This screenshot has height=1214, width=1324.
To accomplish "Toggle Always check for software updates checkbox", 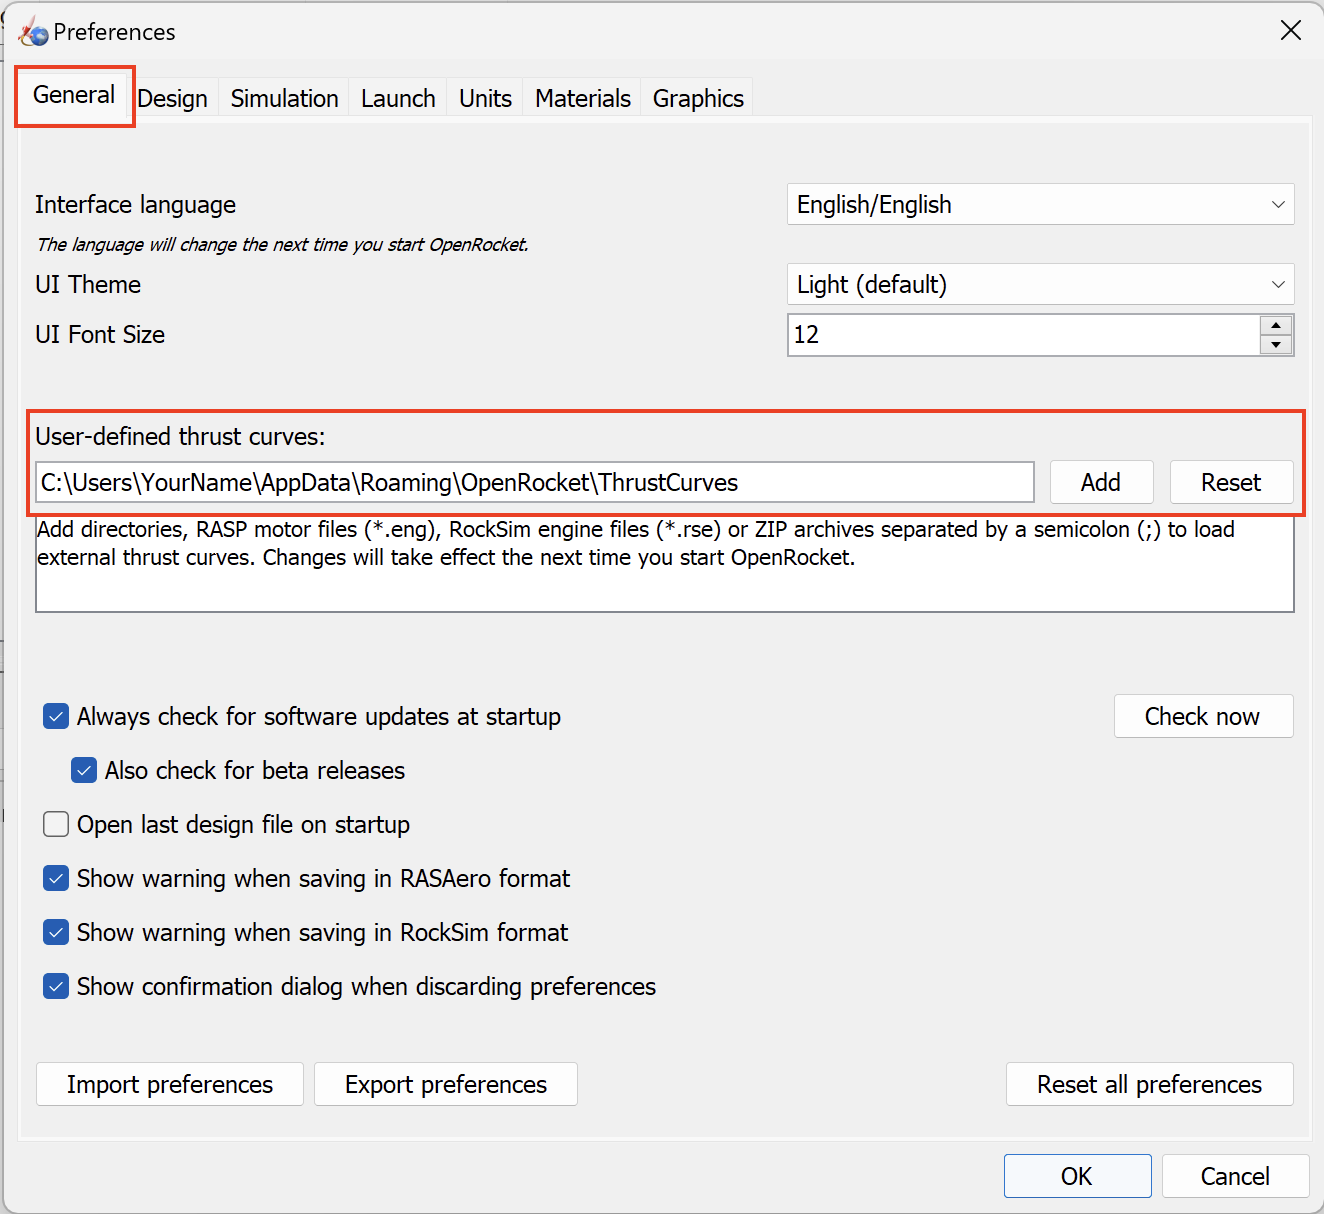I will [56, 717].
